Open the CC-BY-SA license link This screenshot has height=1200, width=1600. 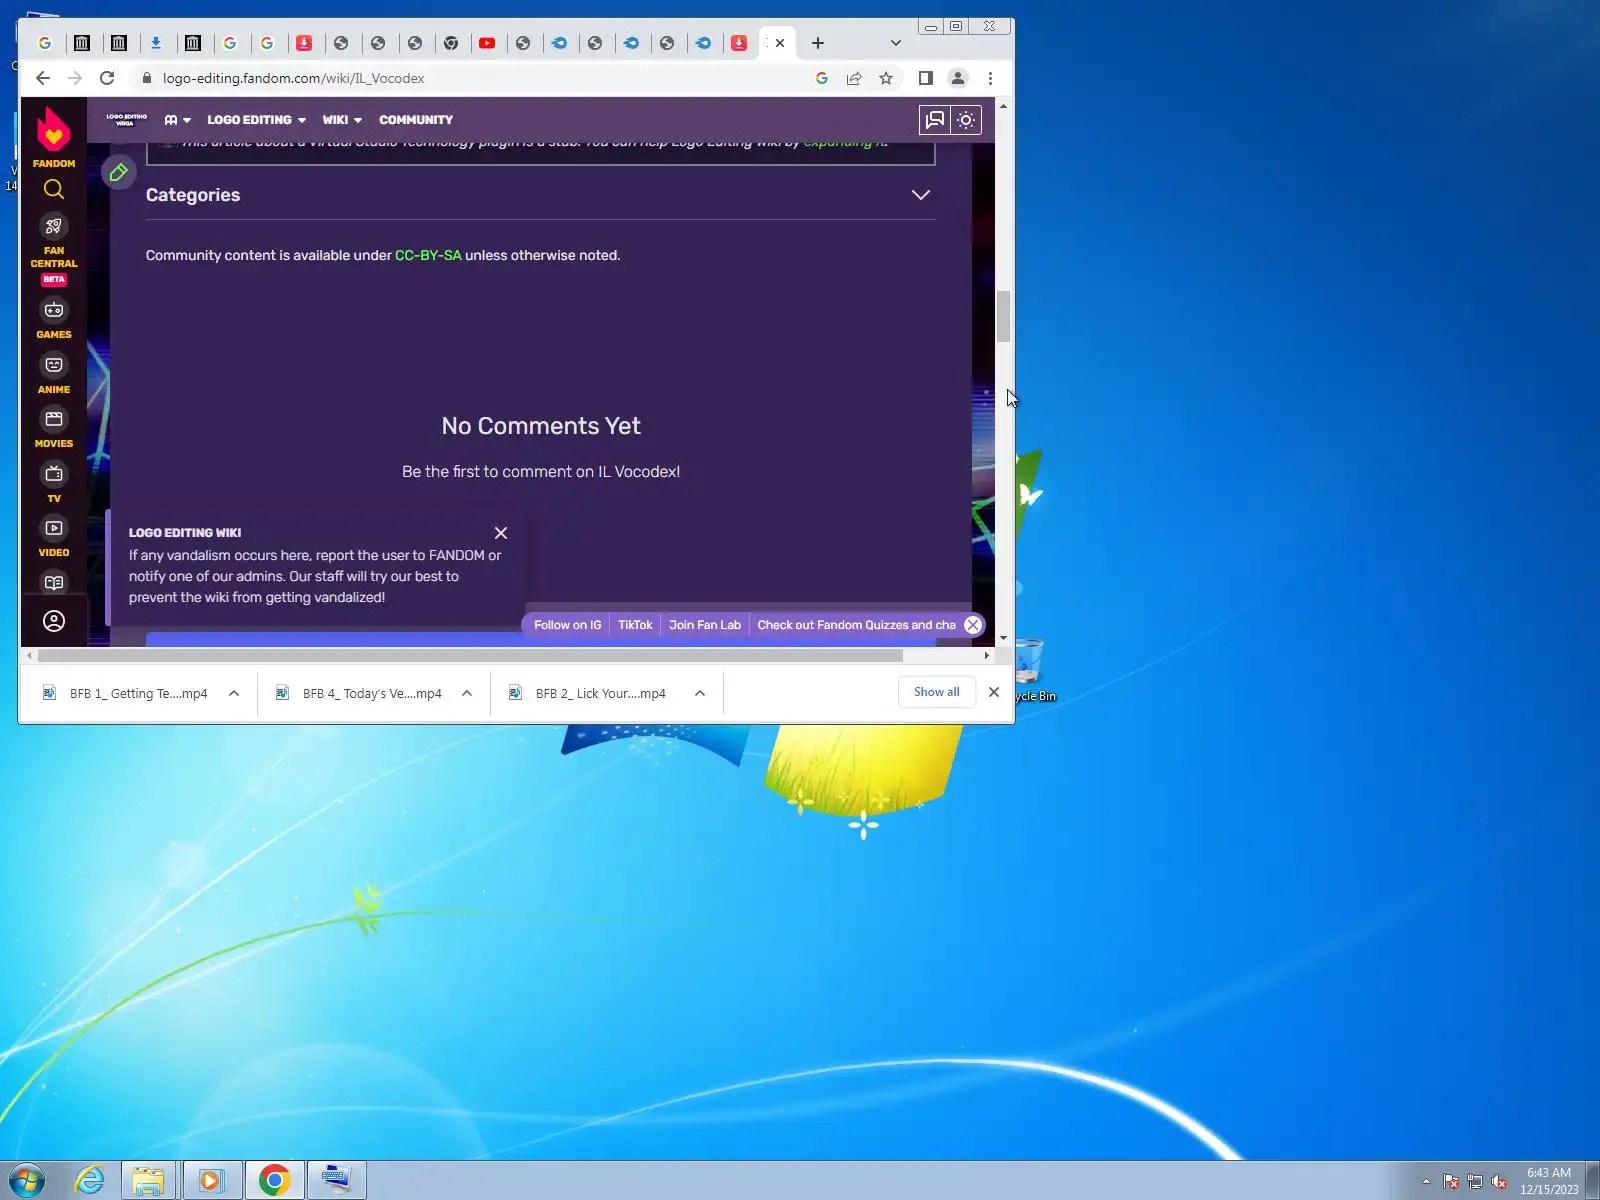click(x=428, y=255)
